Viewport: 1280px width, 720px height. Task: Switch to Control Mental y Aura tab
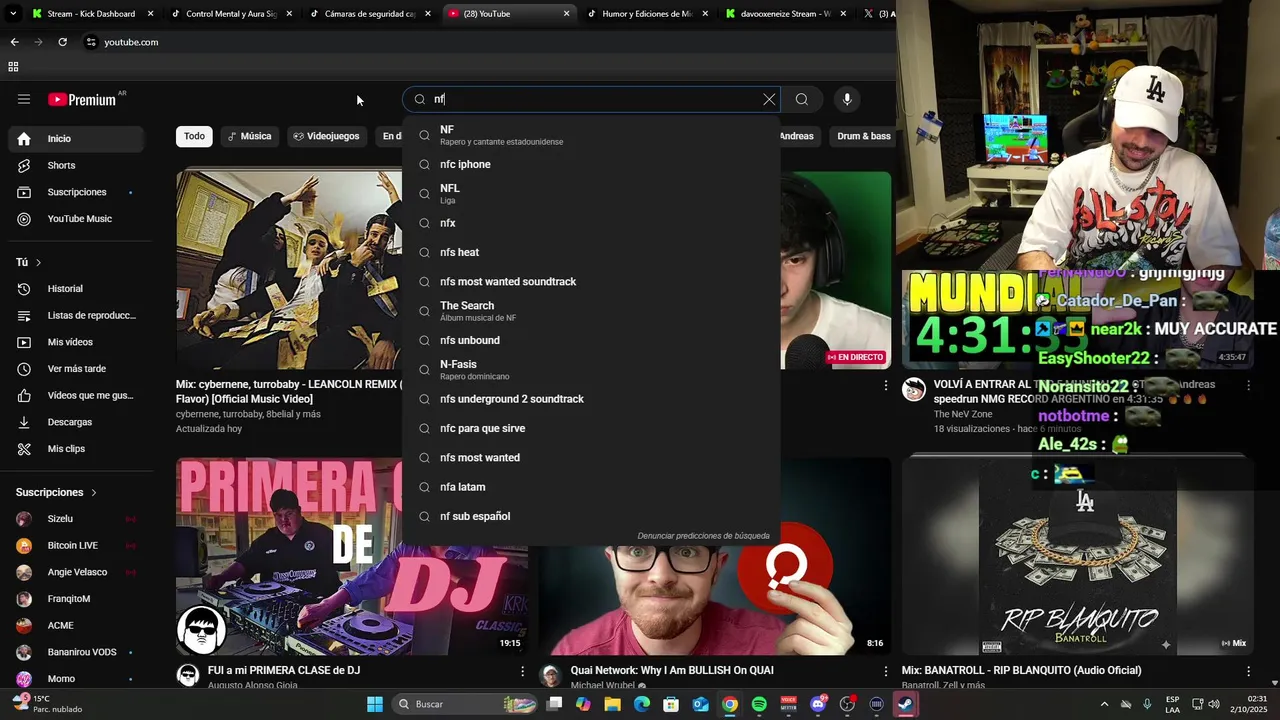pos(231,14)
